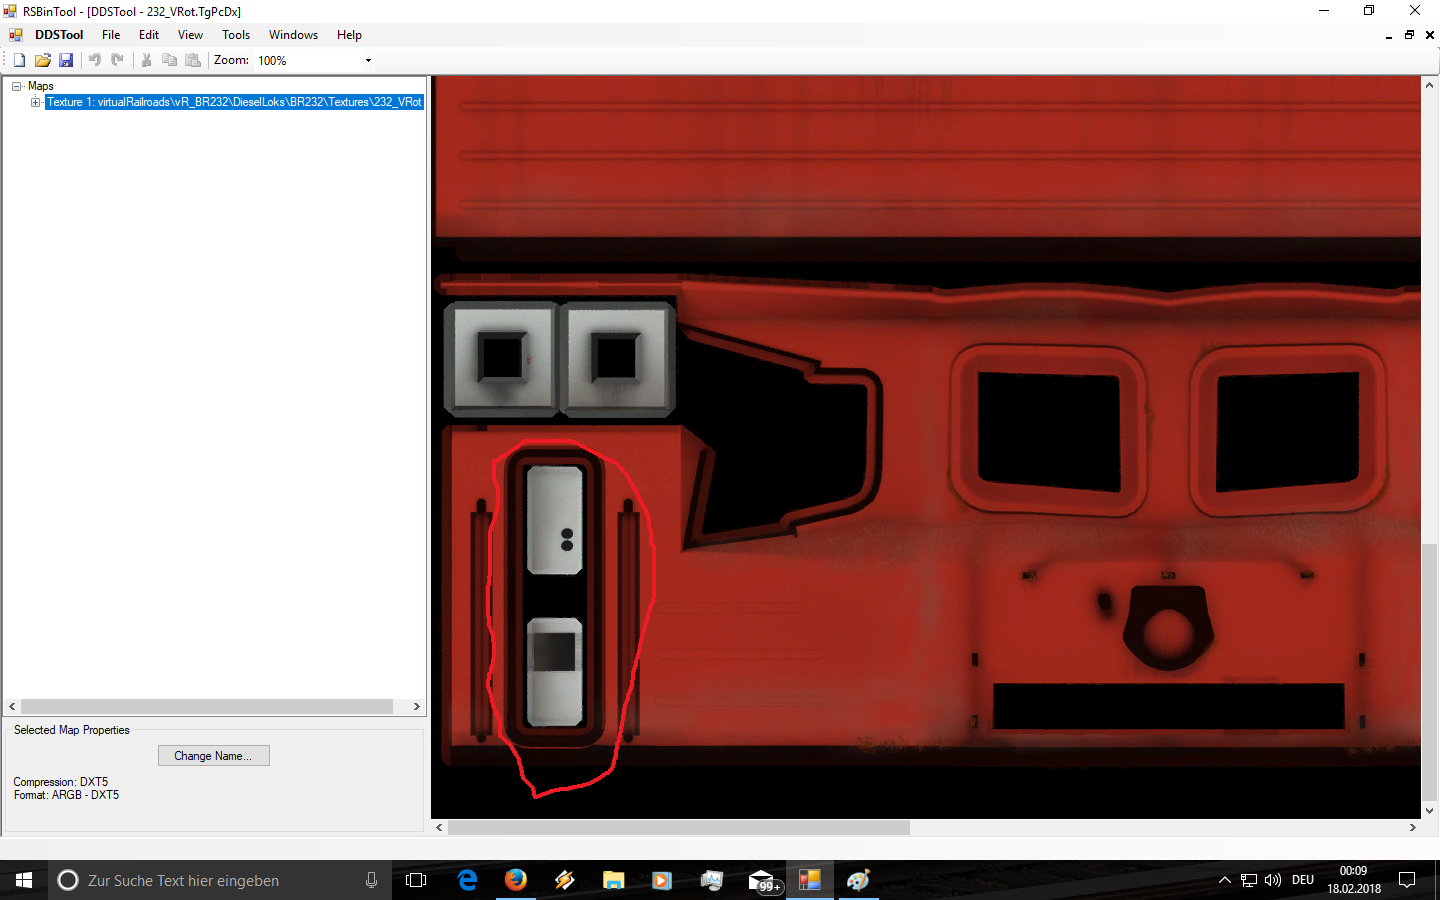Open the Windows menu

pyautogui.click(x=293, y=35)
